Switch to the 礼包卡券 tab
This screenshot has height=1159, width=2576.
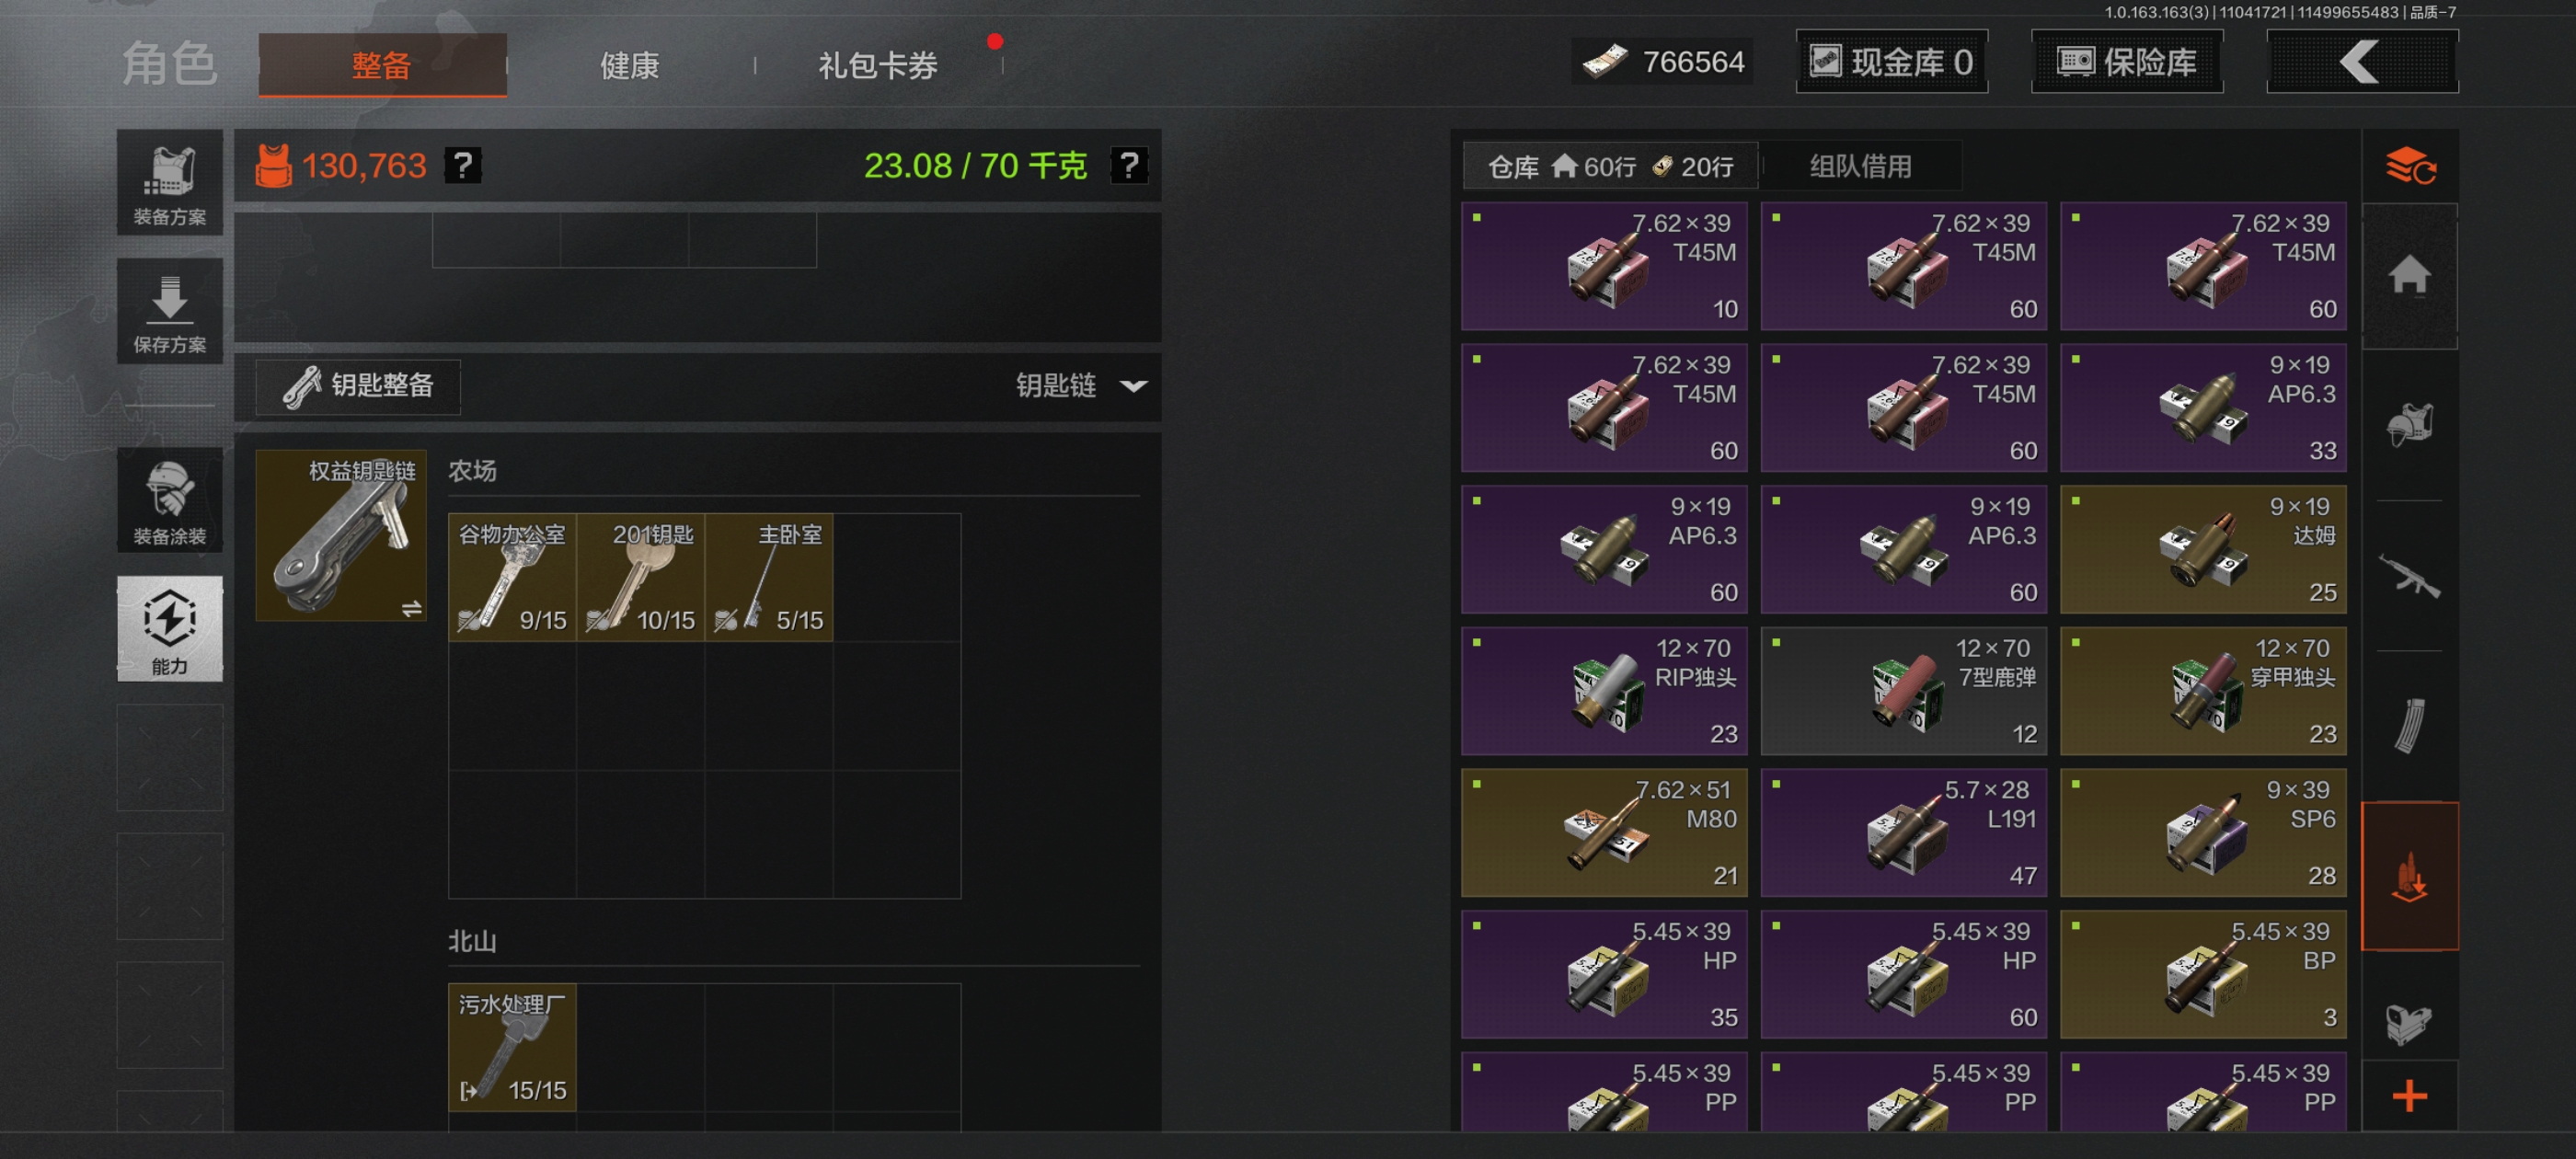pyautogui.click(x=878, y=66)
